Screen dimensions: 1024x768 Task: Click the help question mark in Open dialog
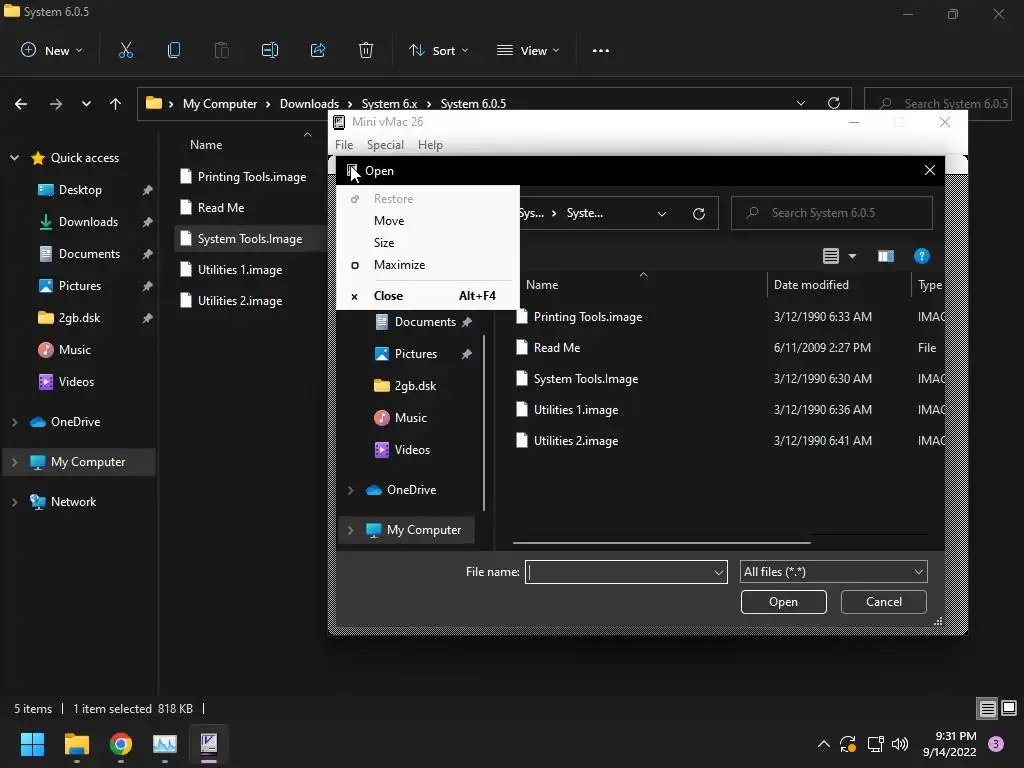921,256
